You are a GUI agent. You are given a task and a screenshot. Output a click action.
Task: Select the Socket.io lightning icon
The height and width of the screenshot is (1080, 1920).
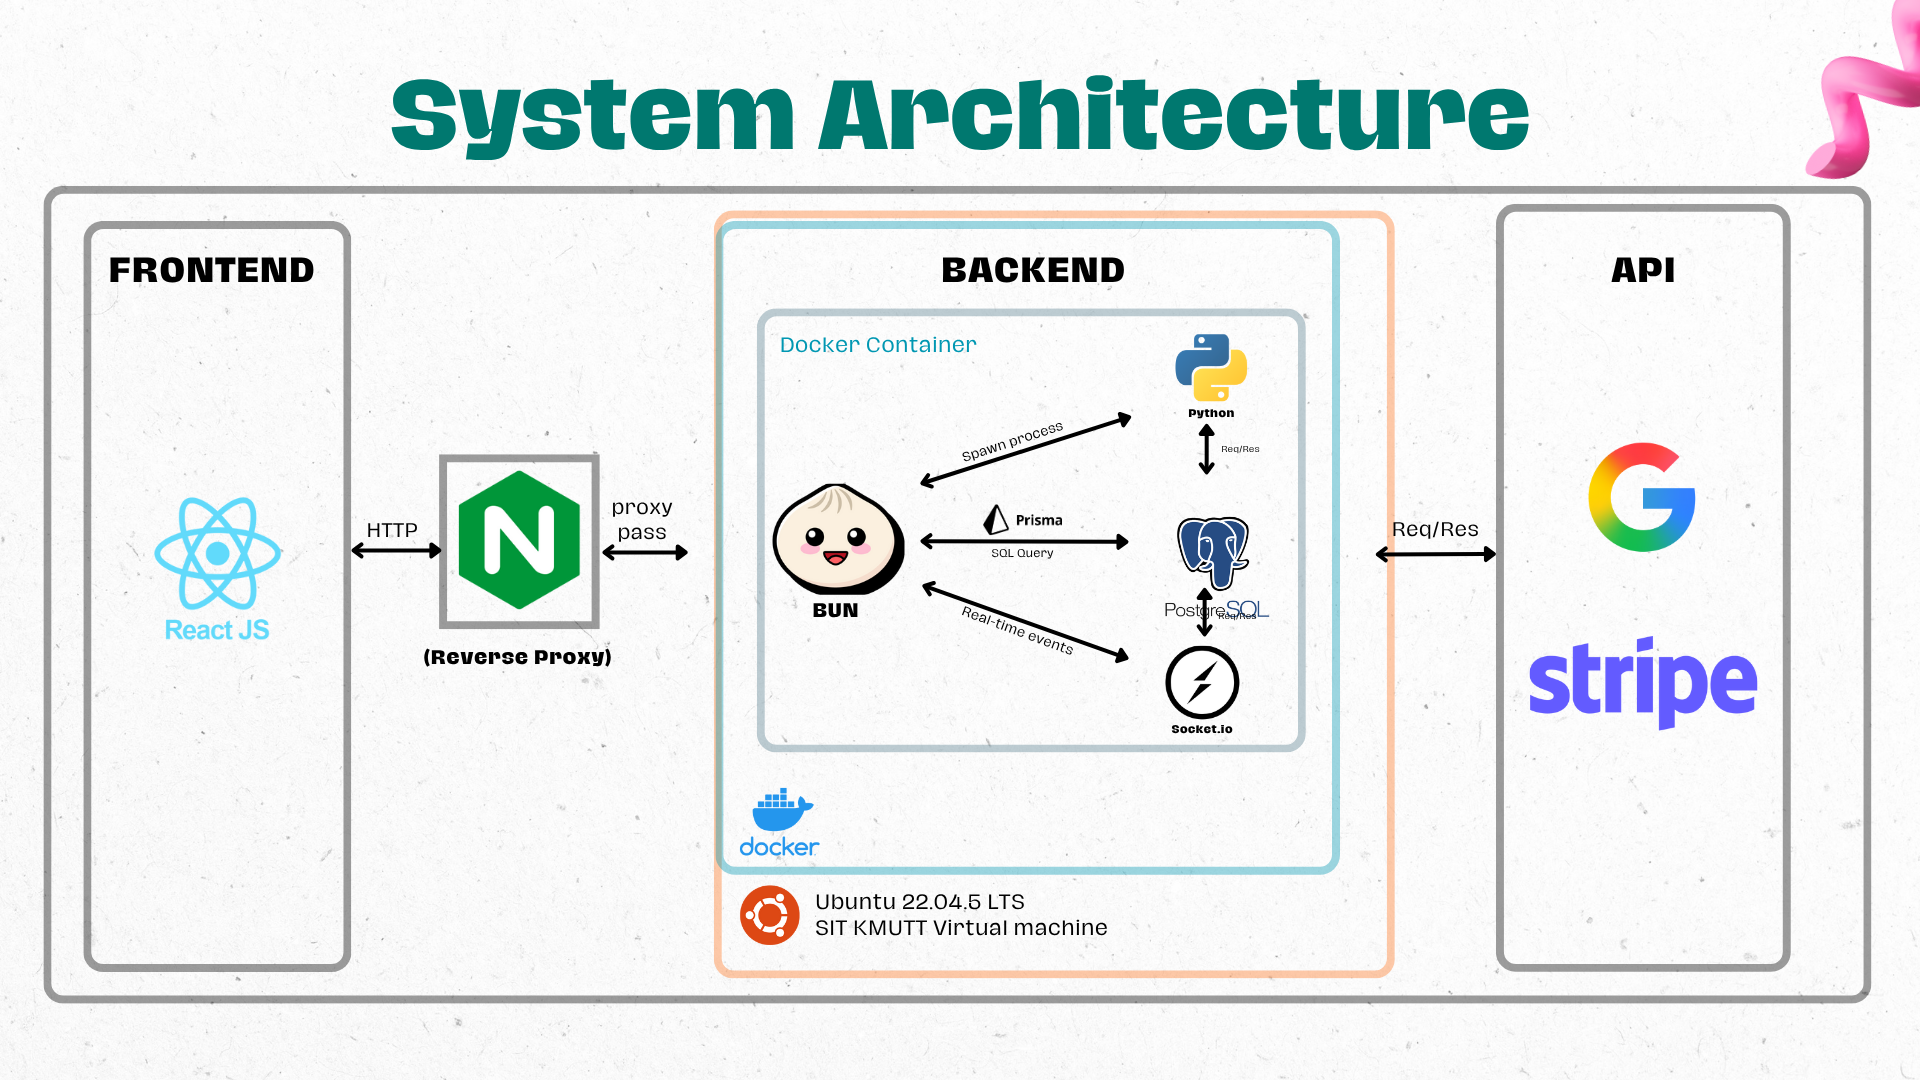(1202, 683)
